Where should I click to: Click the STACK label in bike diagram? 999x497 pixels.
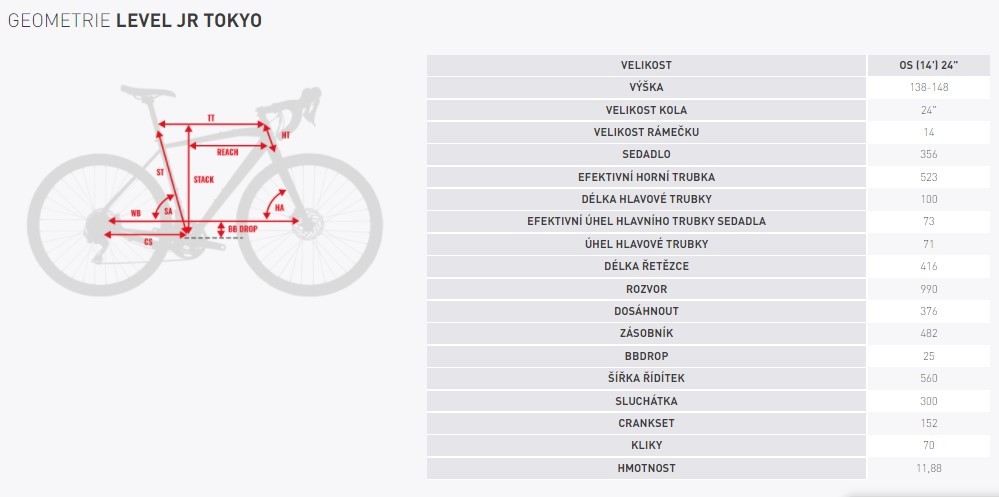point(203,180)
